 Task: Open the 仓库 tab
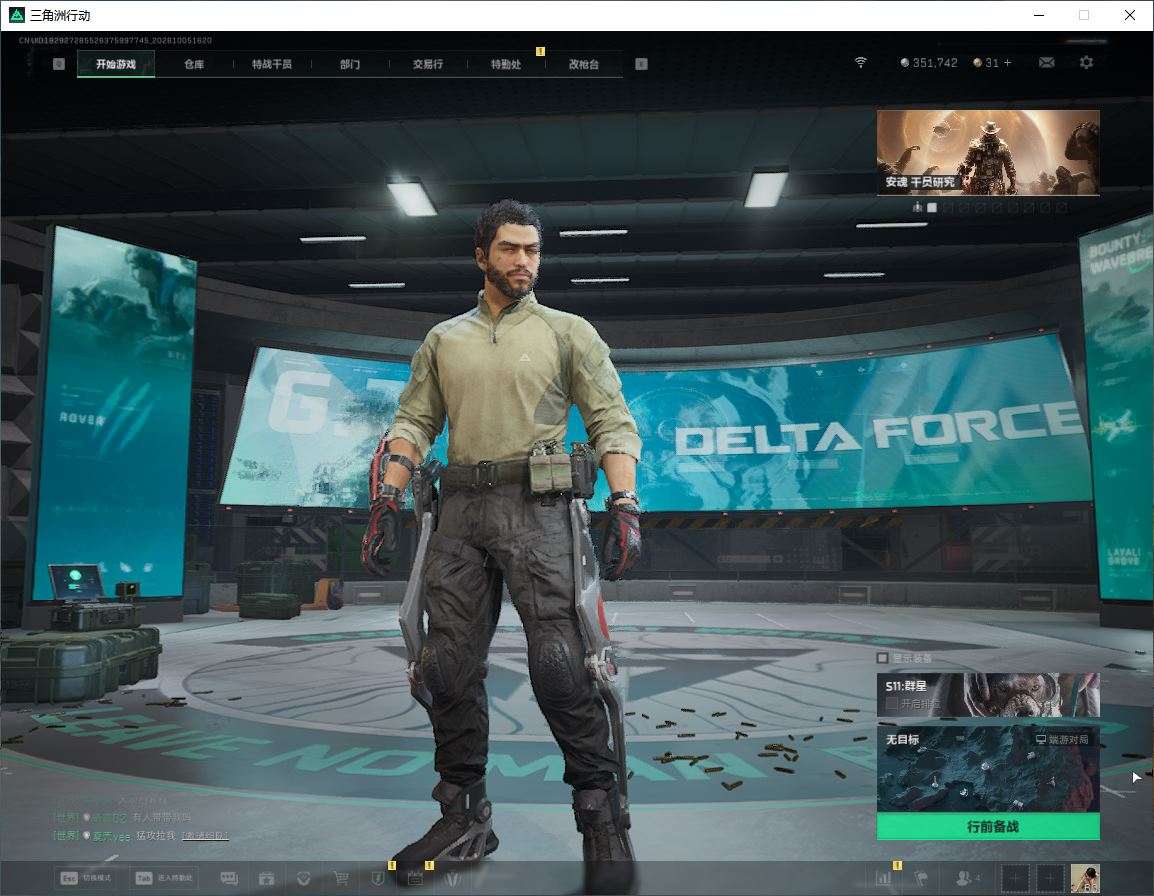(x=194, y=64)
